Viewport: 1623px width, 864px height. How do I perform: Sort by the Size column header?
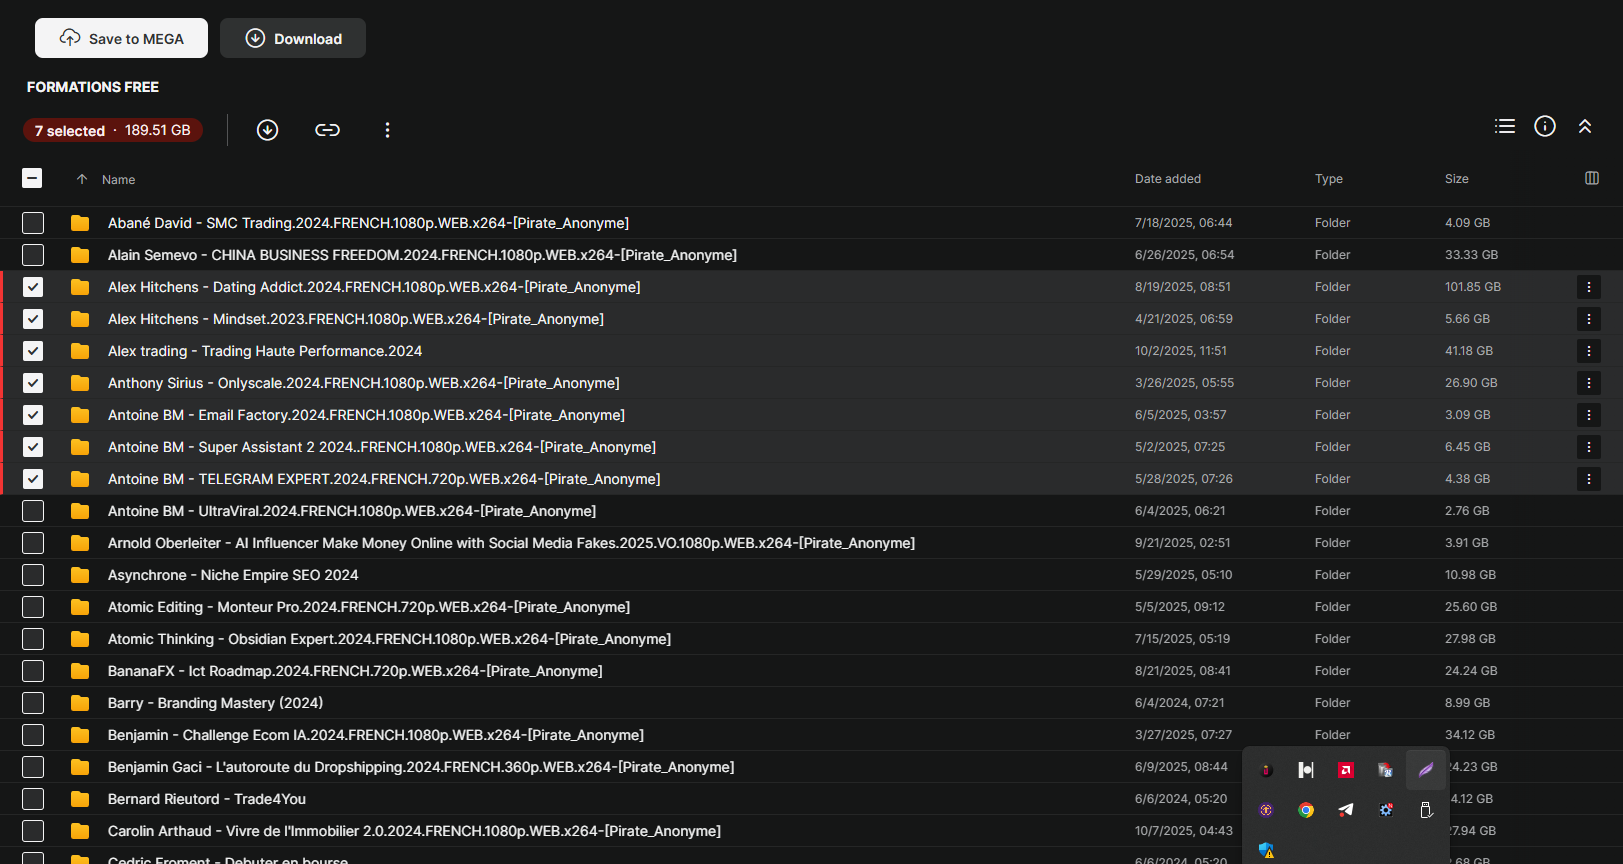coord(1456,179)
